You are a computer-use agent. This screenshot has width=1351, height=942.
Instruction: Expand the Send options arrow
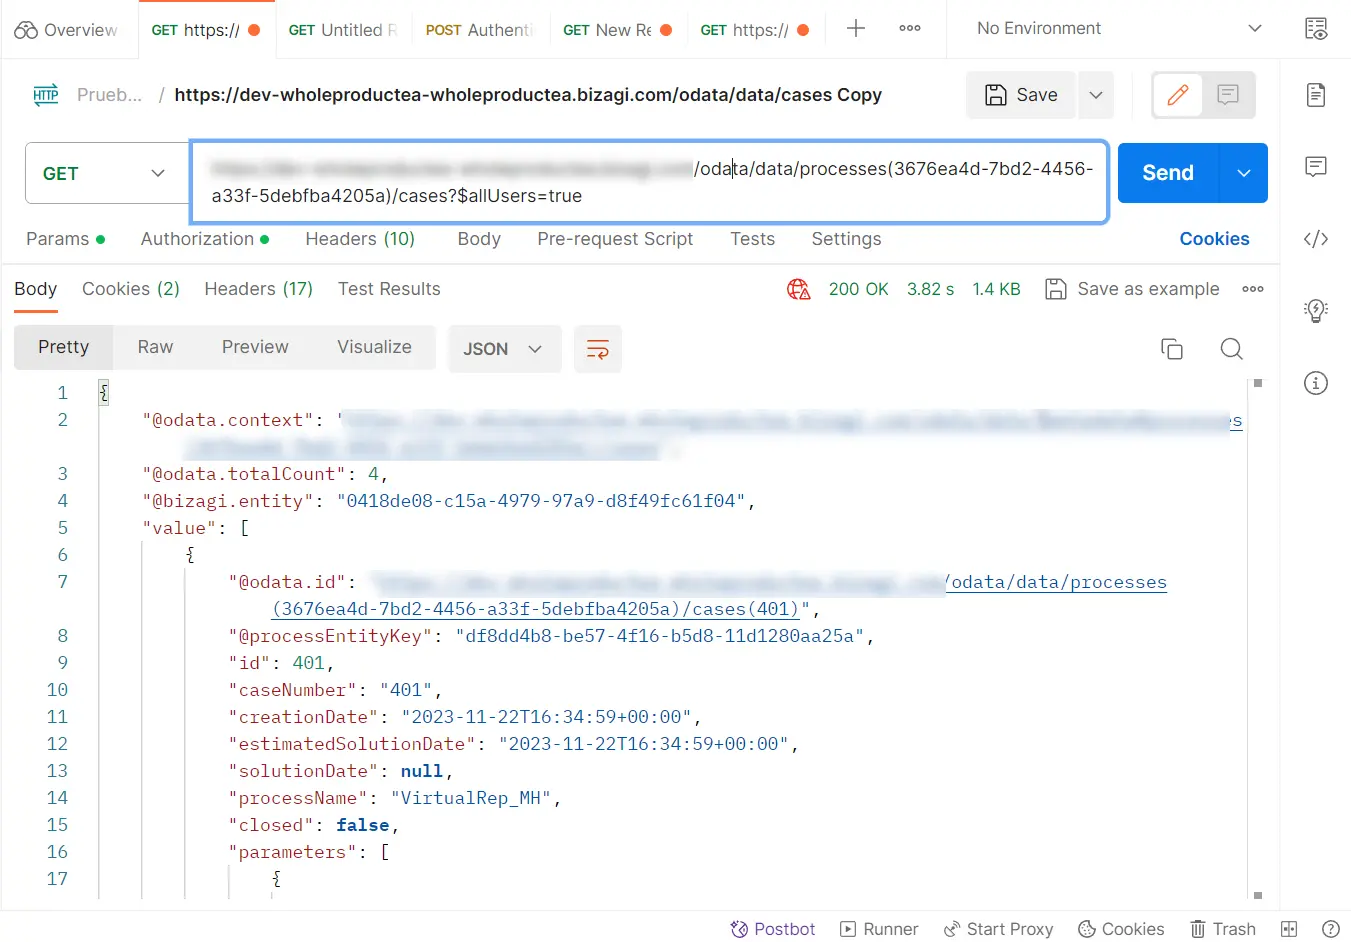[1244, 173]
